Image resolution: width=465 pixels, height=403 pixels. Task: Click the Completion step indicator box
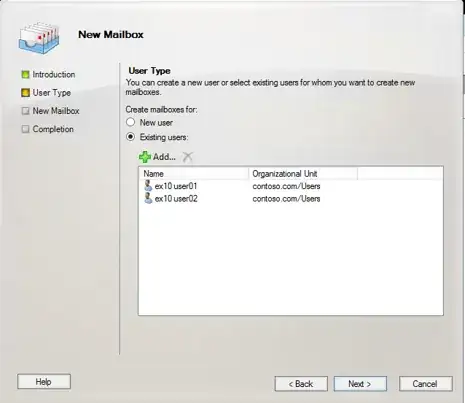(x=25, y=129)
